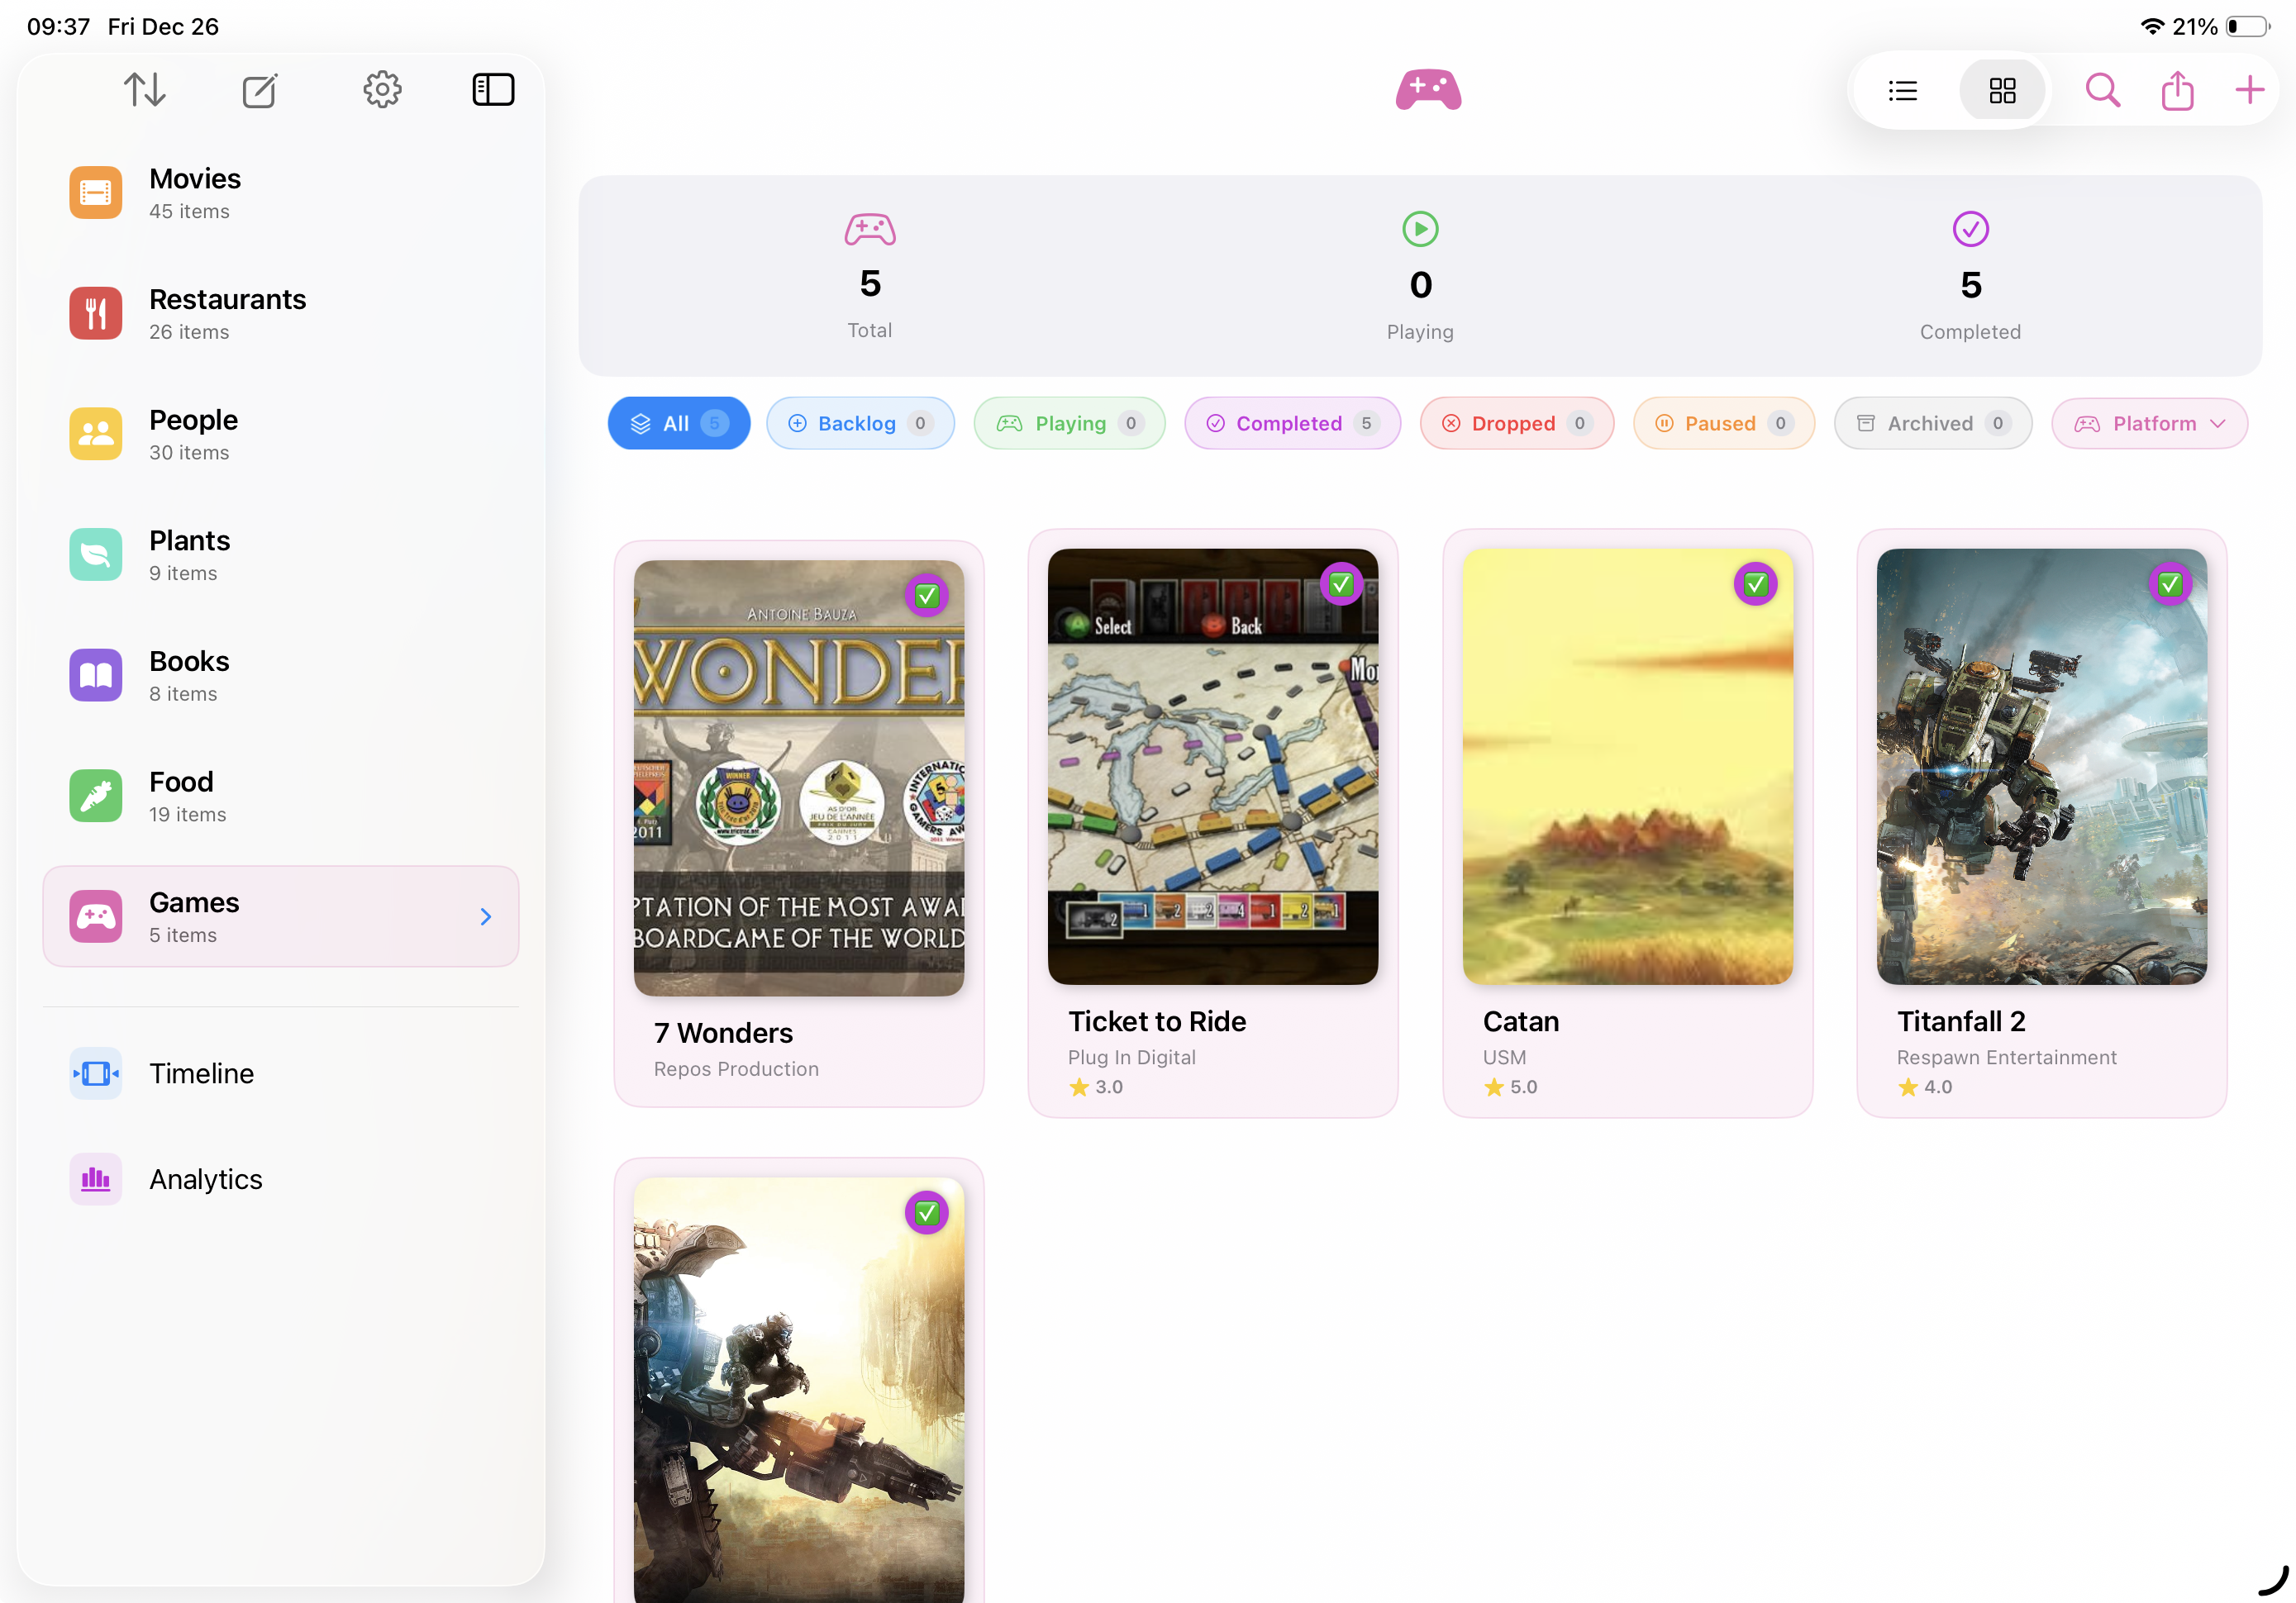
Task: Open Analytics from the sidebar
Action: click(205, 1179)
